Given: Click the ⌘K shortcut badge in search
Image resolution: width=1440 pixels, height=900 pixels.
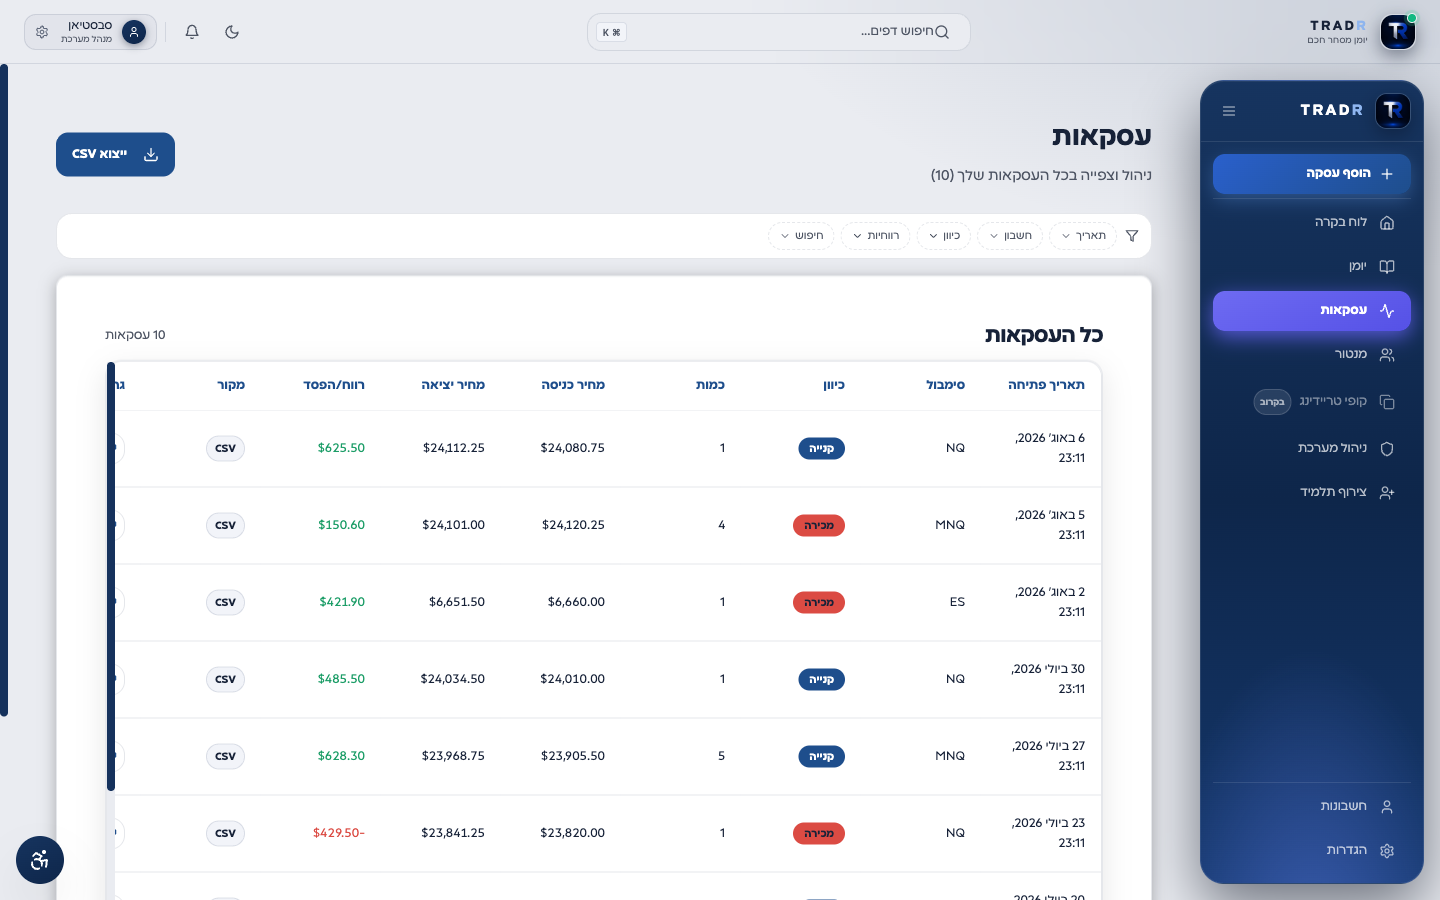Looking at the screenshot, I should (x=611, y=32).
